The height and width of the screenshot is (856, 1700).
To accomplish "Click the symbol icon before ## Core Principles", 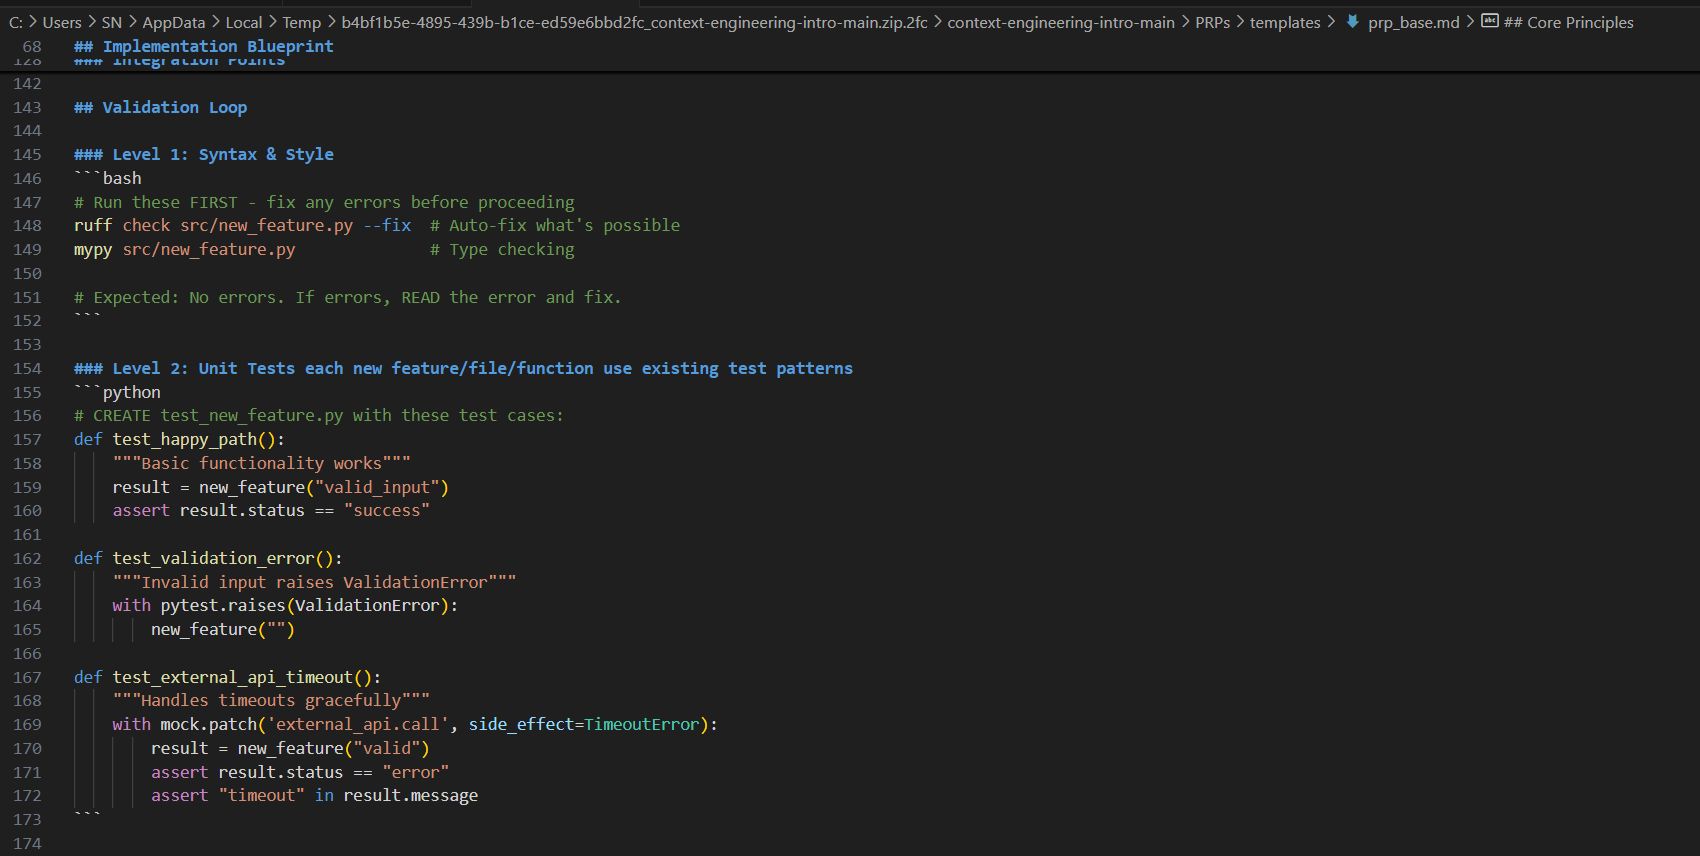I will coord(1489,22).
